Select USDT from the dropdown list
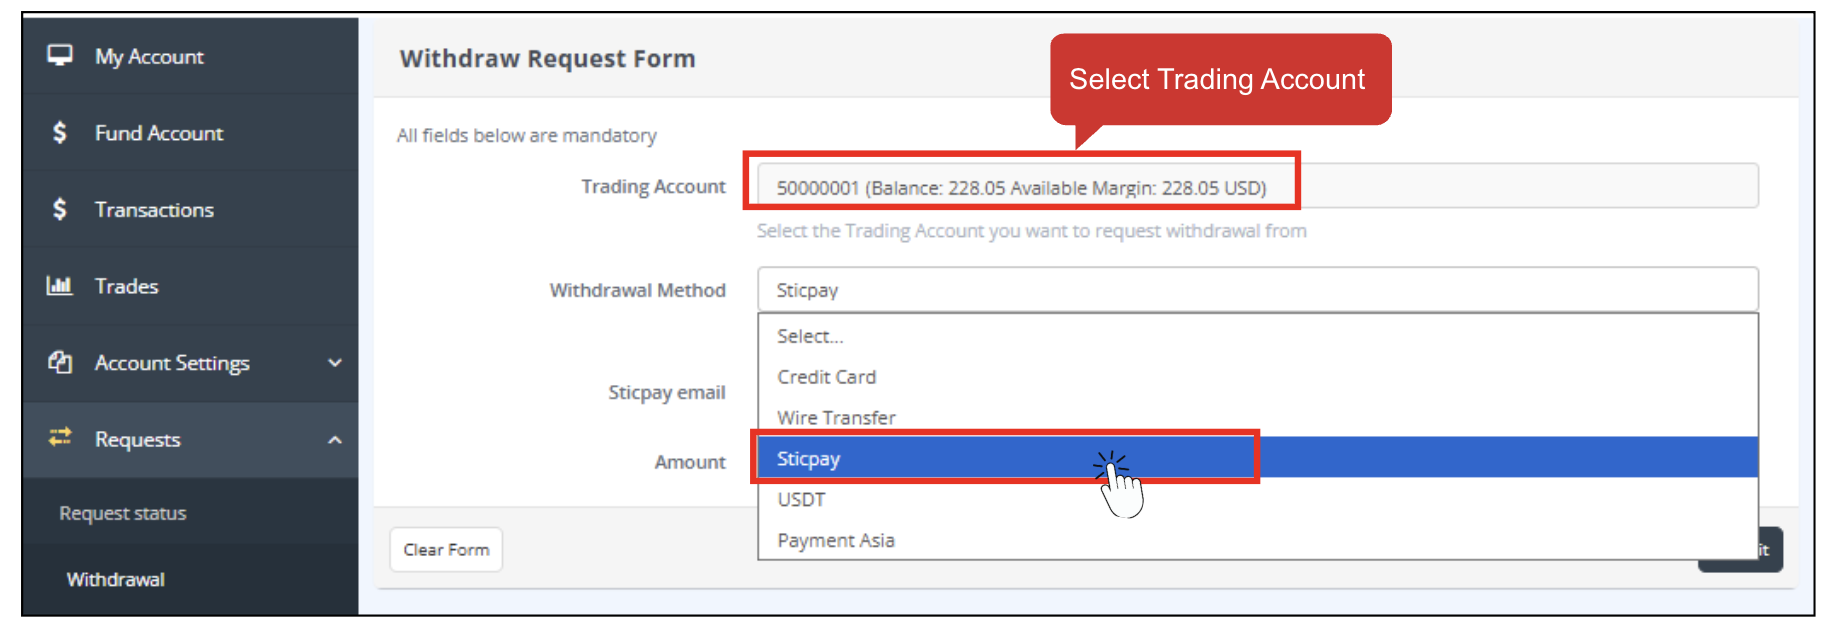This screenshot has height=640, width=1840. (x=801, y=500)
